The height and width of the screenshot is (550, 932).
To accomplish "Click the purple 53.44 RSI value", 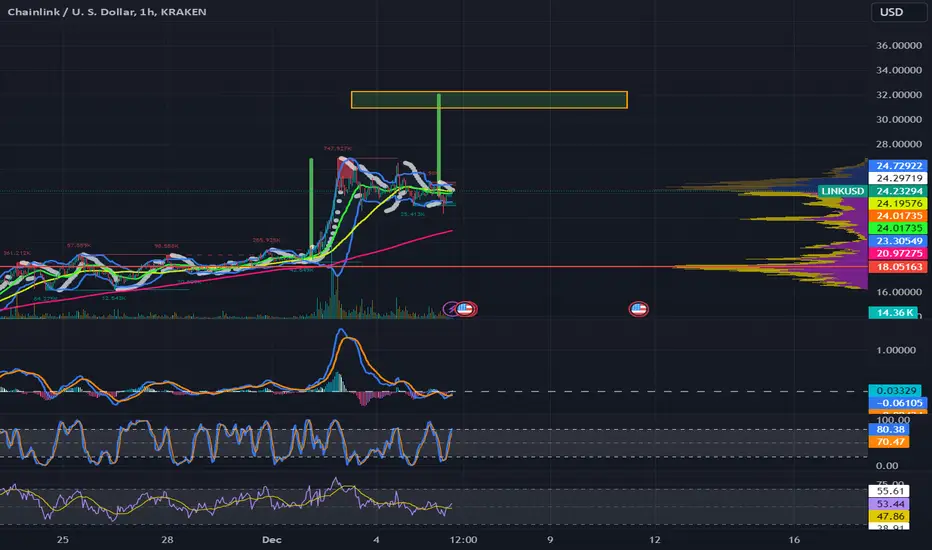I will [889, 504].
